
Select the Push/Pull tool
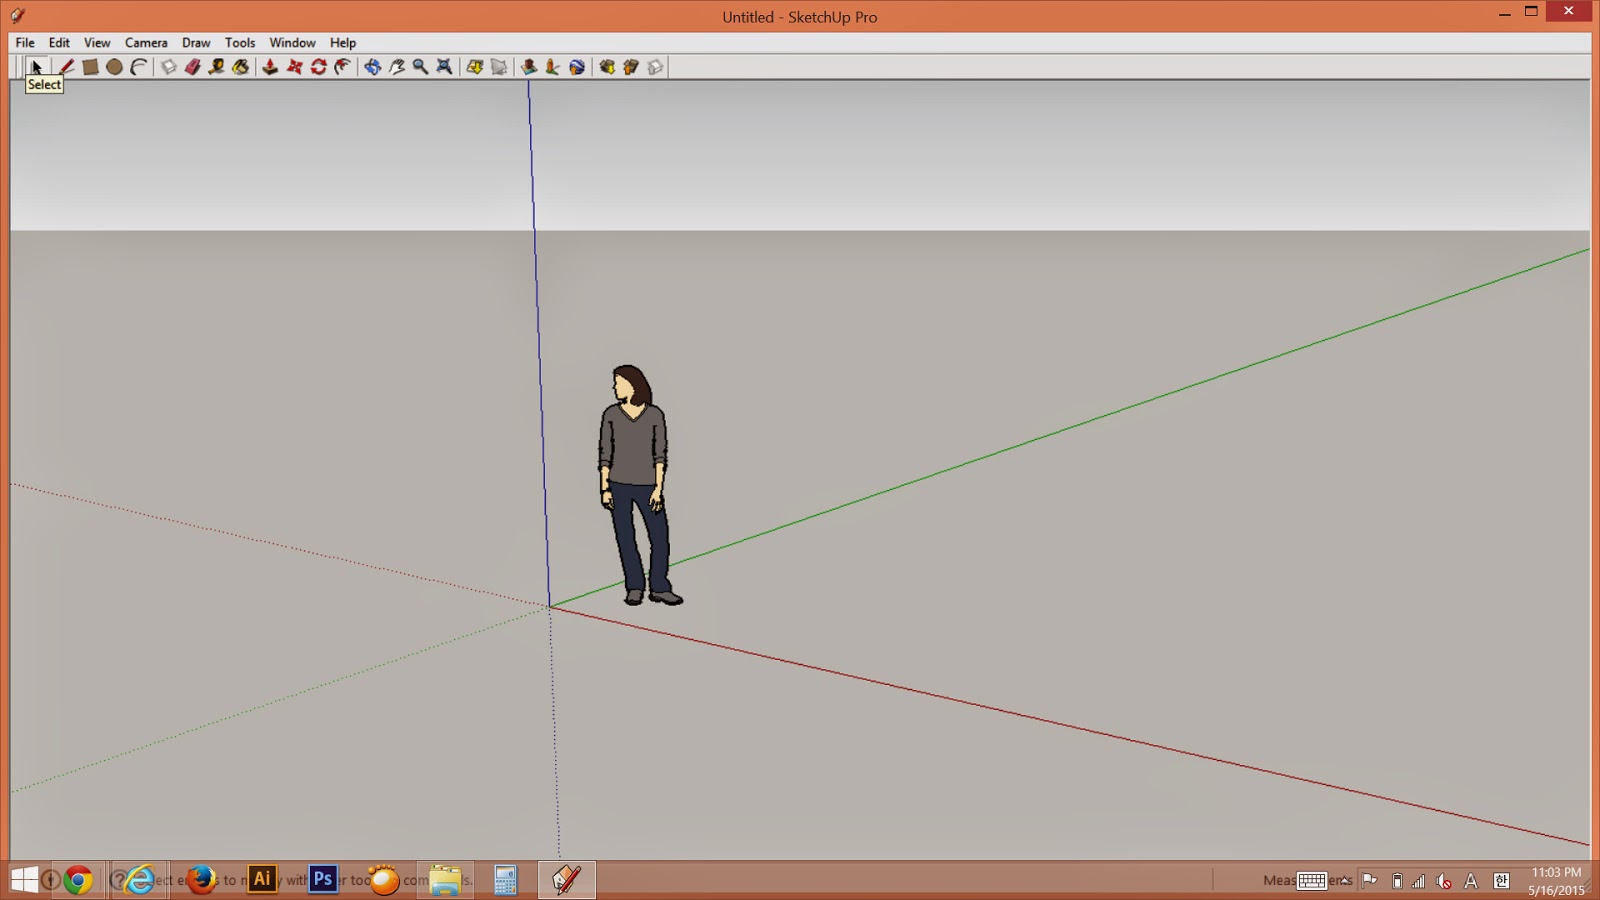pyautogui.click(x=270, y=67)
